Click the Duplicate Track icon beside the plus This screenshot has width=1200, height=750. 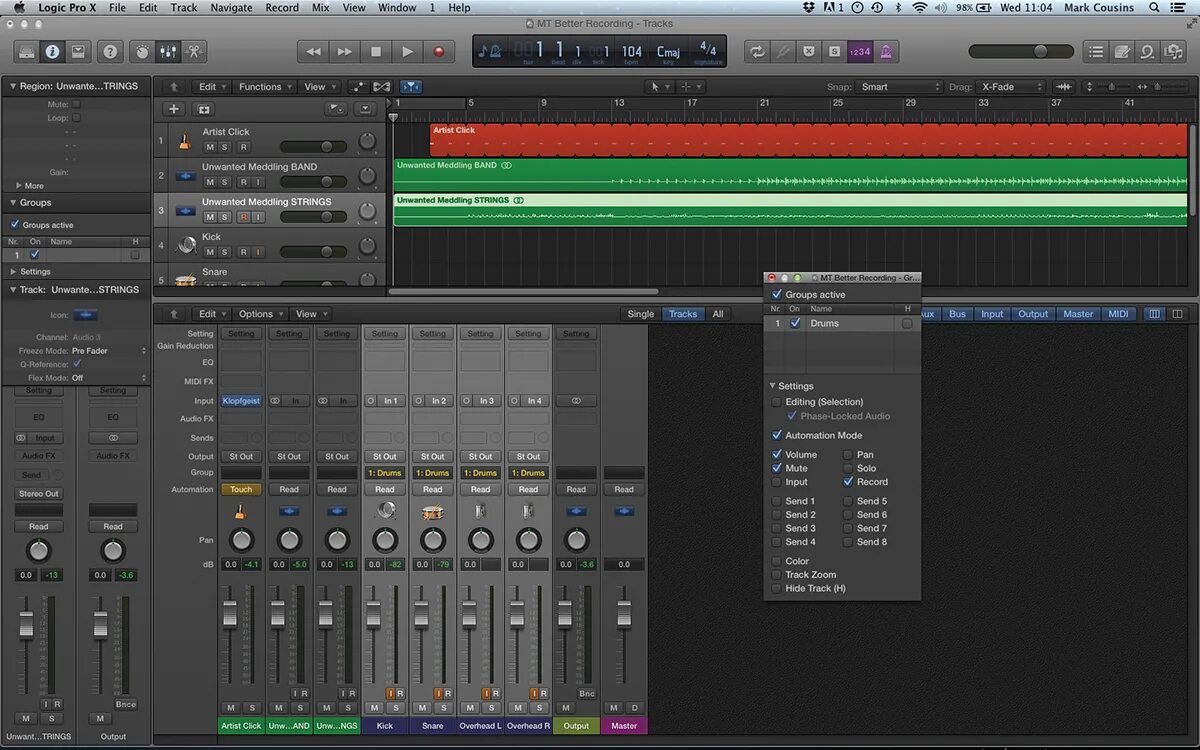(x=204, y=109)
